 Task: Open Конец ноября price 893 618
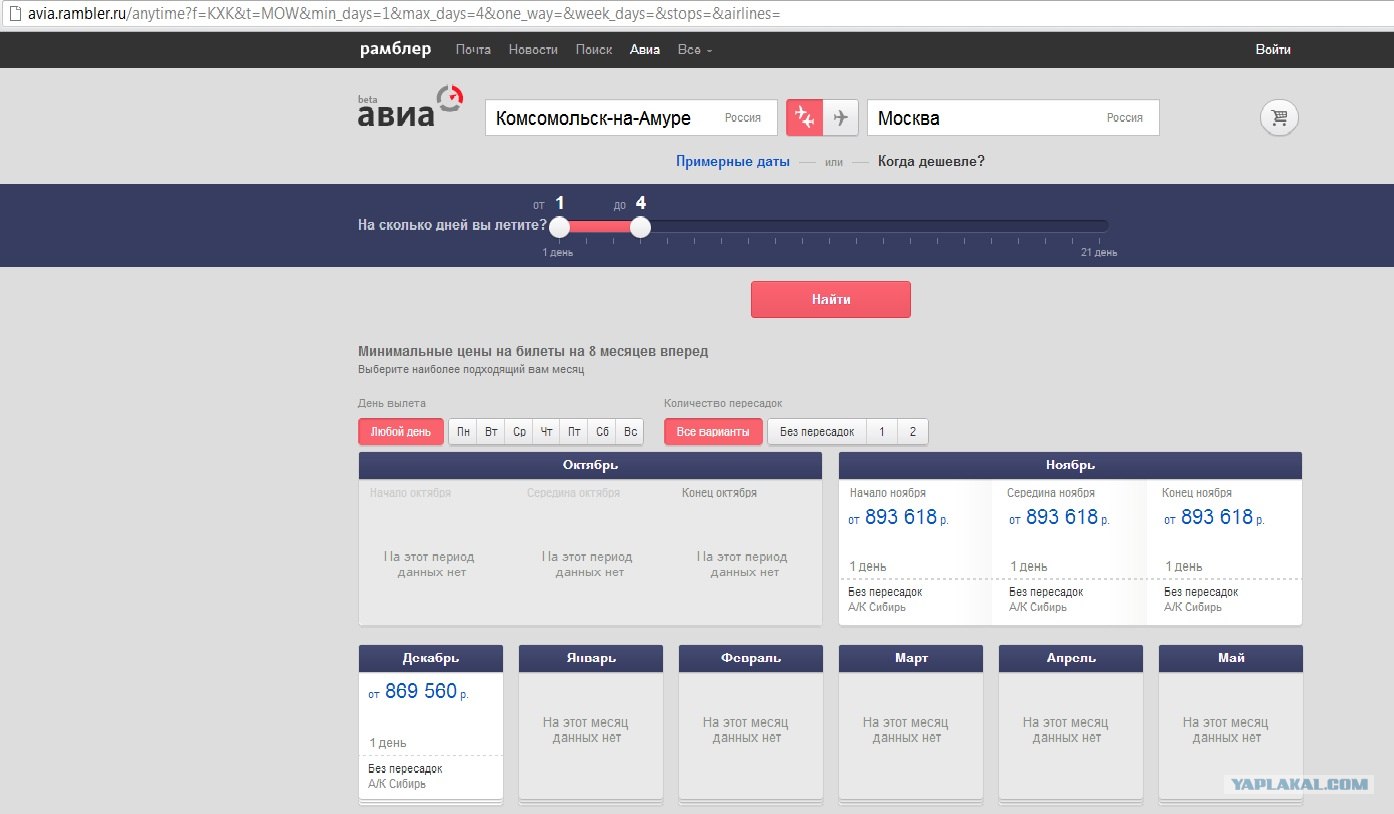pyautogui.click(x=1214, y=517)
